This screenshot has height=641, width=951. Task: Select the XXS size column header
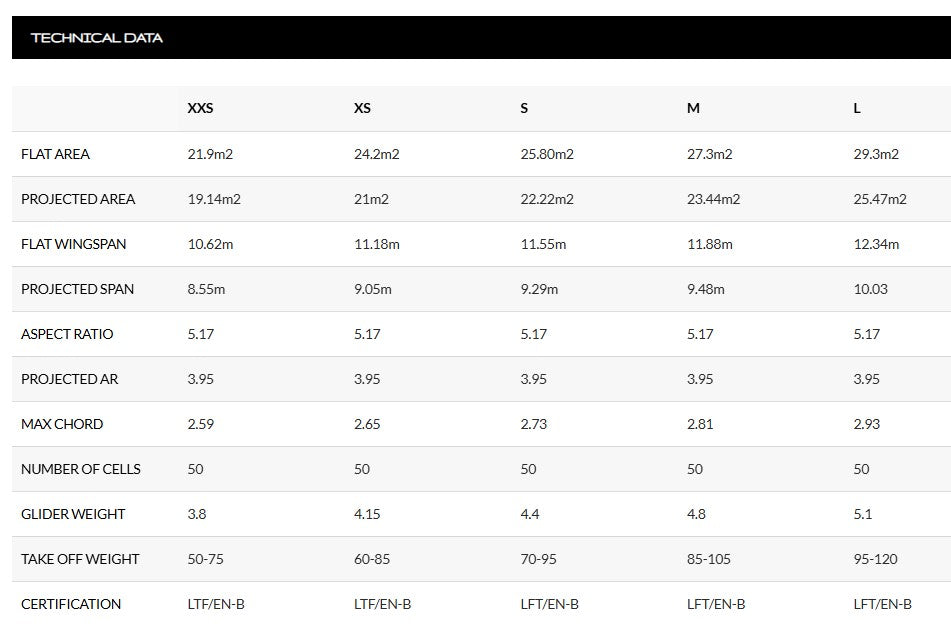pos(200,108)
